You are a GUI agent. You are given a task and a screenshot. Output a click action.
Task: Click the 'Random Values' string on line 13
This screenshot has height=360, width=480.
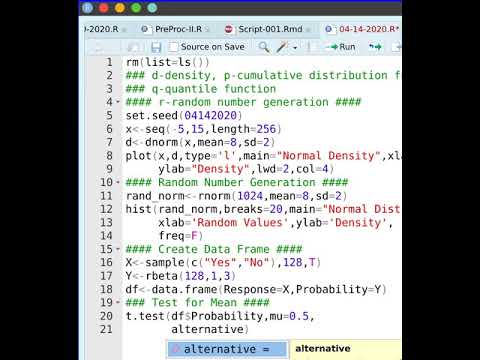pyautogui.click(x=240, y=223)
